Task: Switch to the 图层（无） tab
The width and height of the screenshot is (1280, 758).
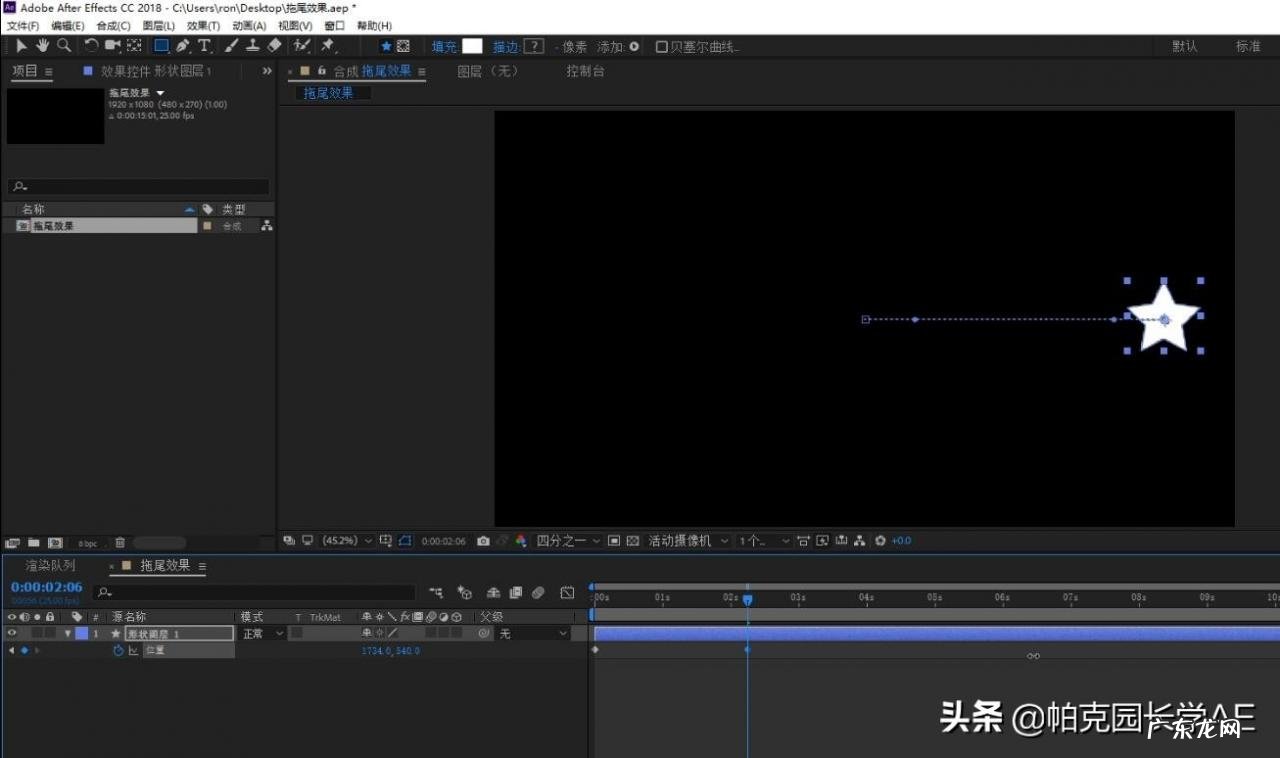Action: pos(490,70)
